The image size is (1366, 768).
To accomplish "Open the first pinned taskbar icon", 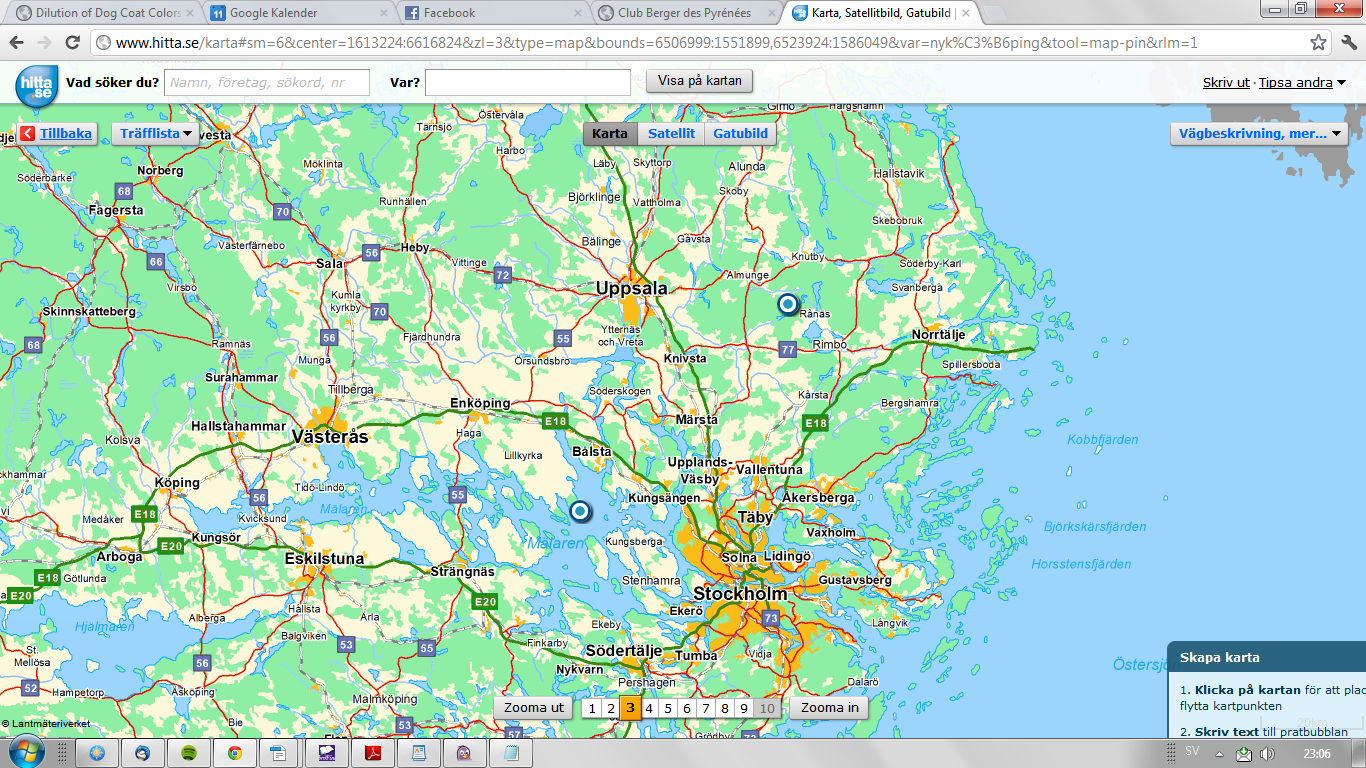I will [x=97, y=752].
